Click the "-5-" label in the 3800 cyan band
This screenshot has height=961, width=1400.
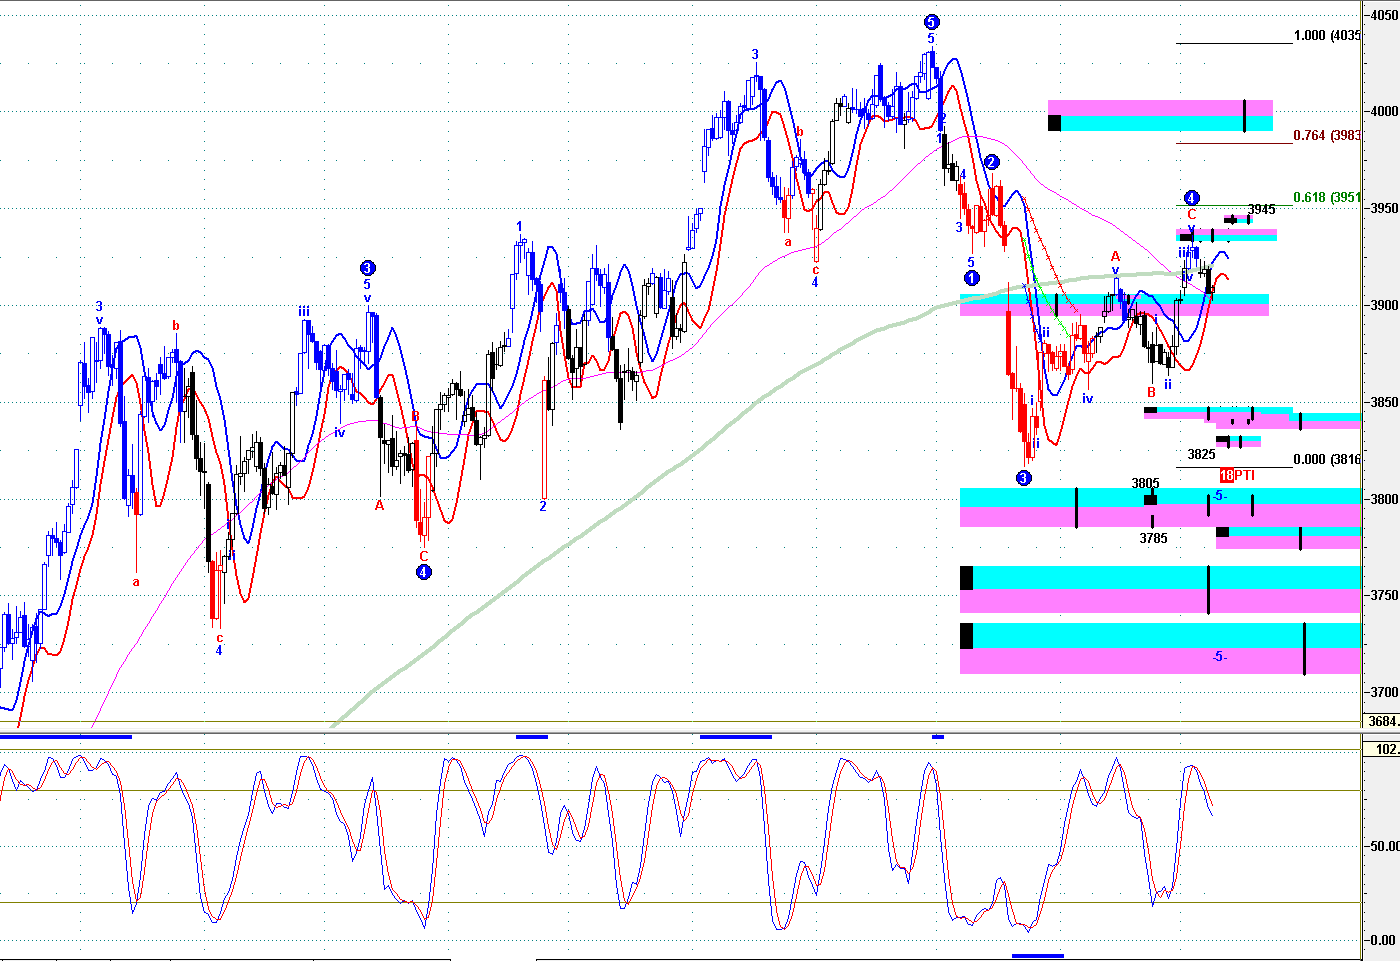1219,496
